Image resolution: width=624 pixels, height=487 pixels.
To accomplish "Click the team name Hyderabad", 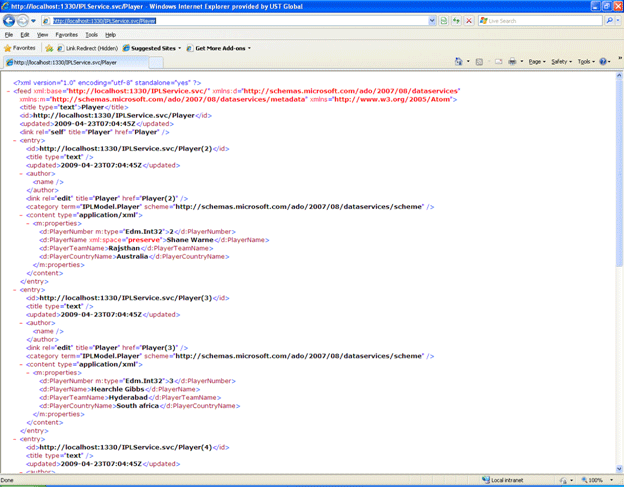I will 128,397.
